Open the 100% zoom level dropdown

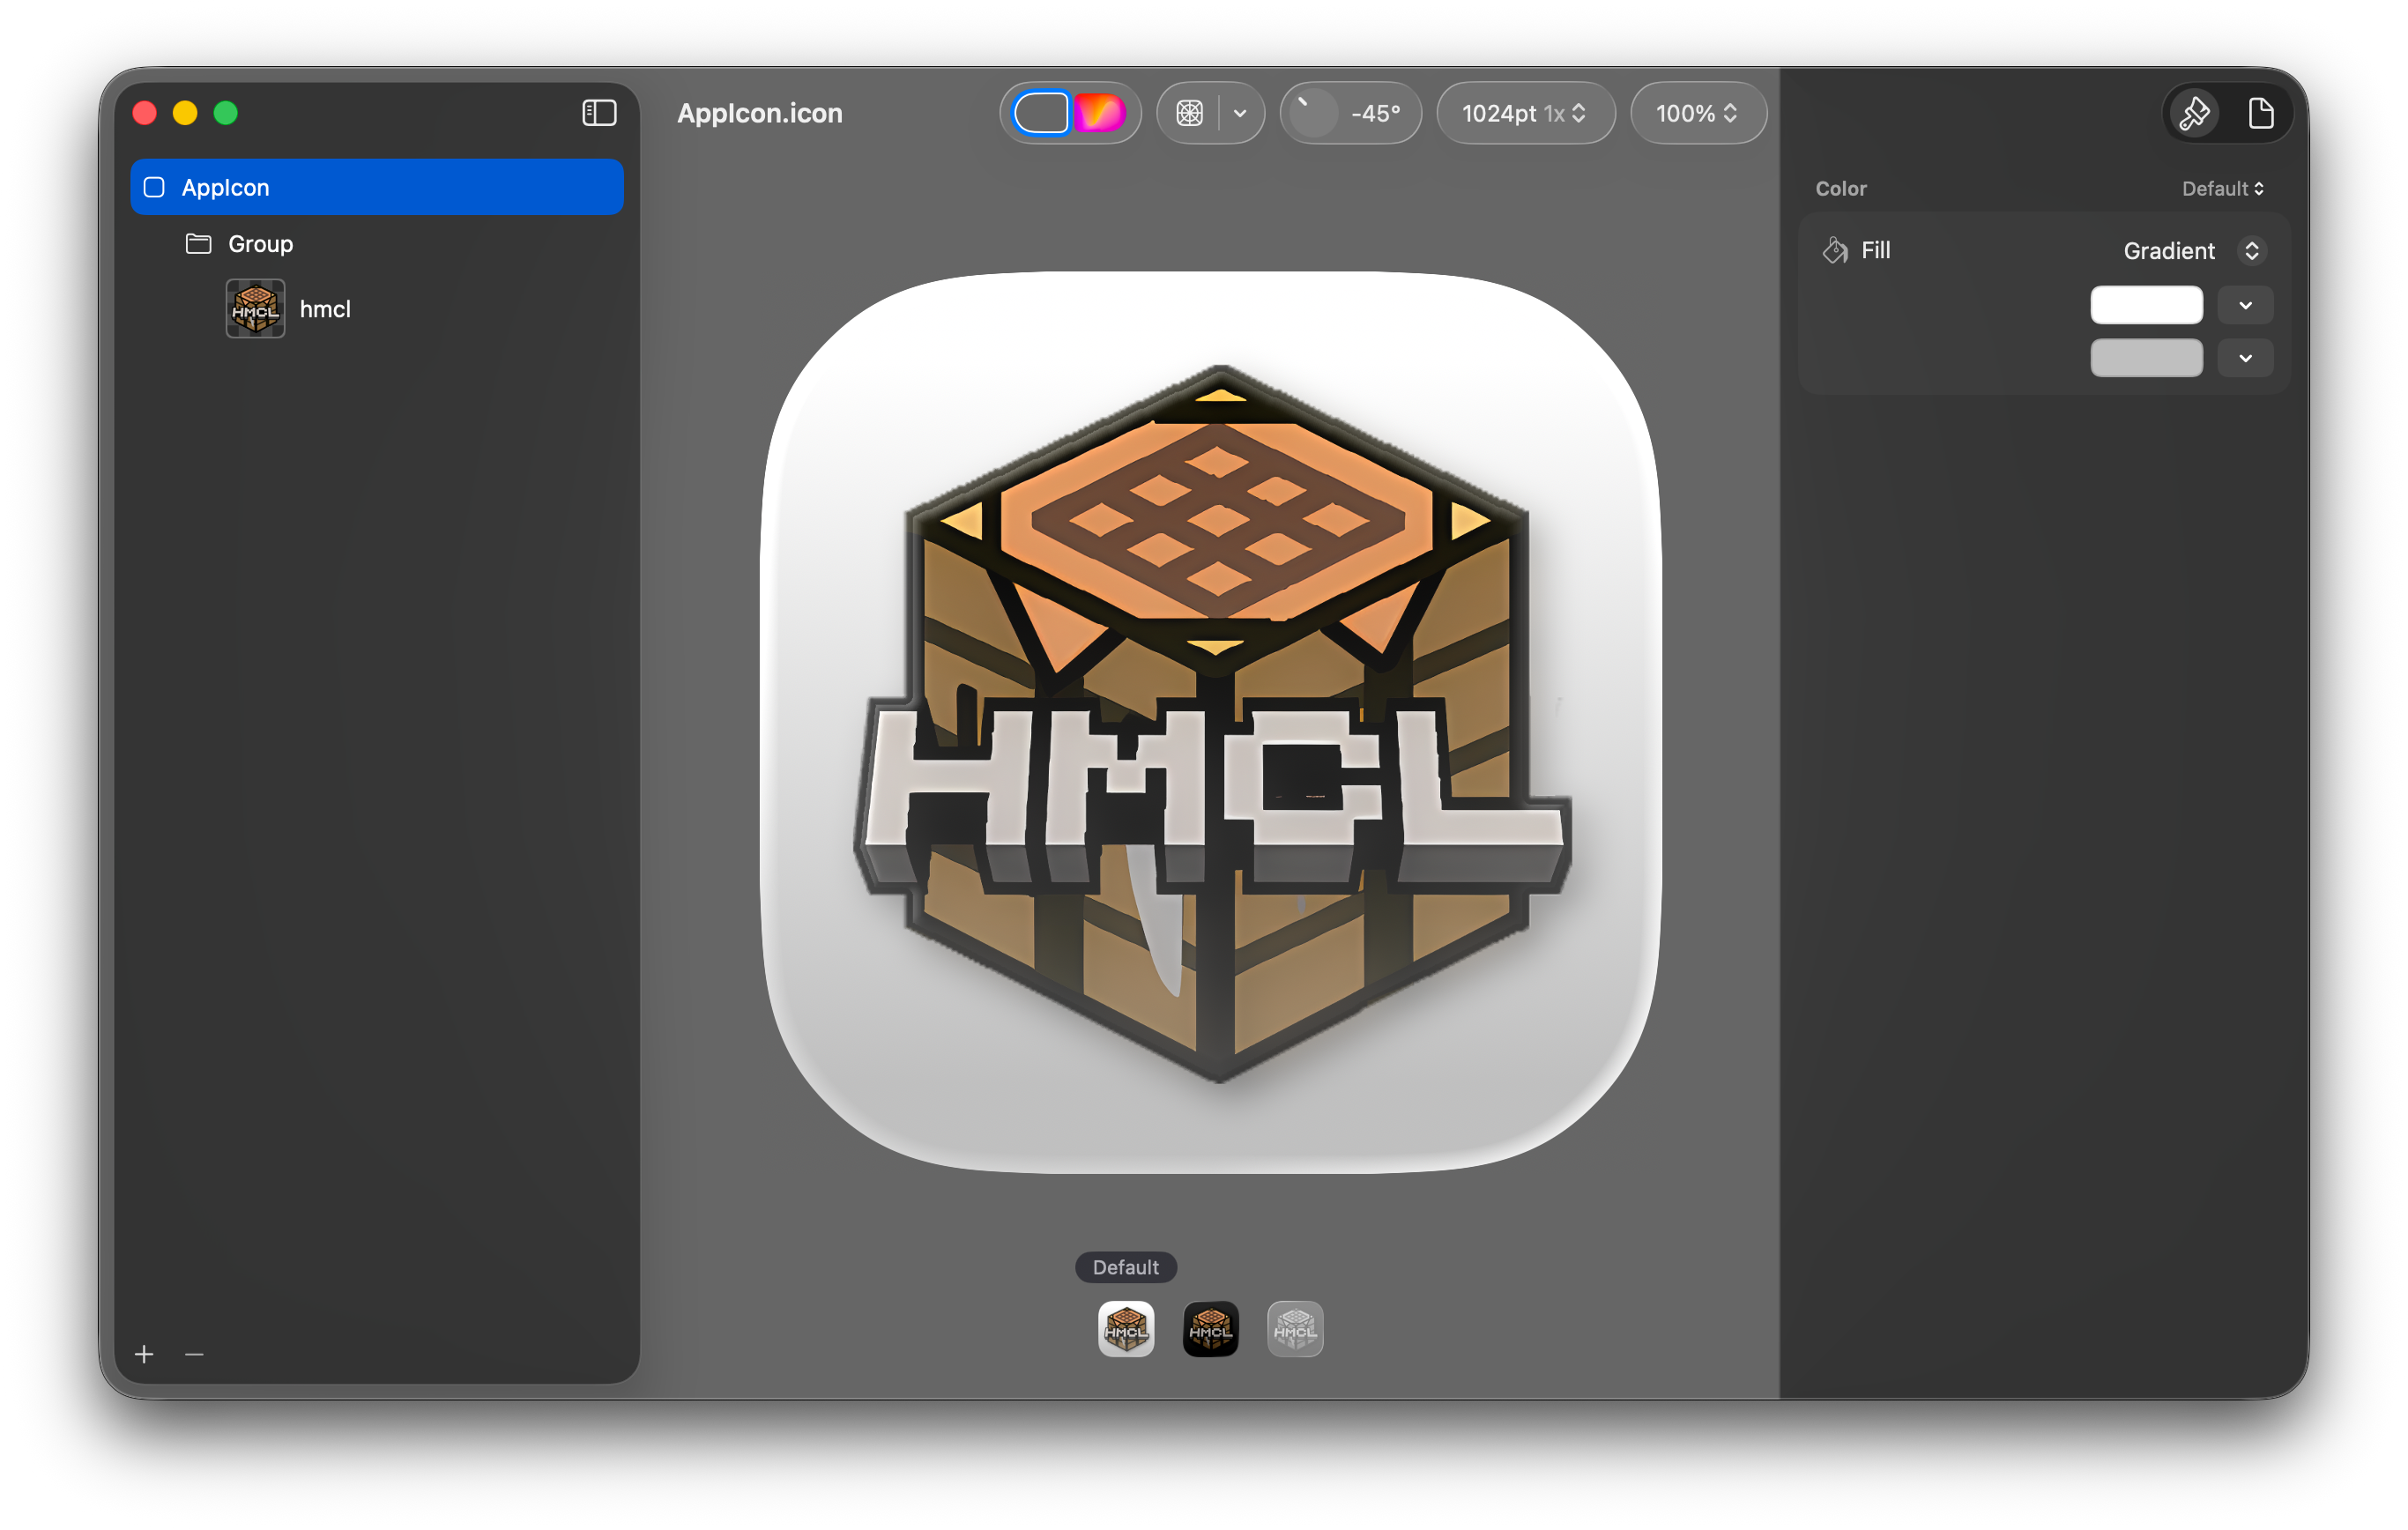click(1697, 113)
